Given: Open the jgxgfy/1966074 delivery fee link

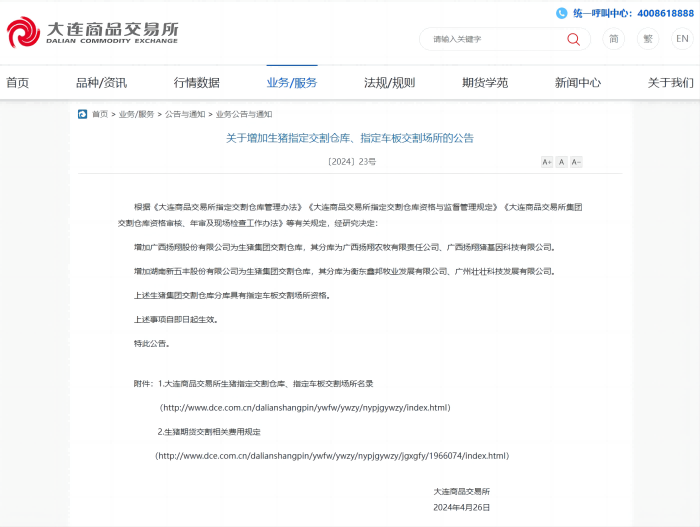Looking at the screenshot, I should coord(332,456).
